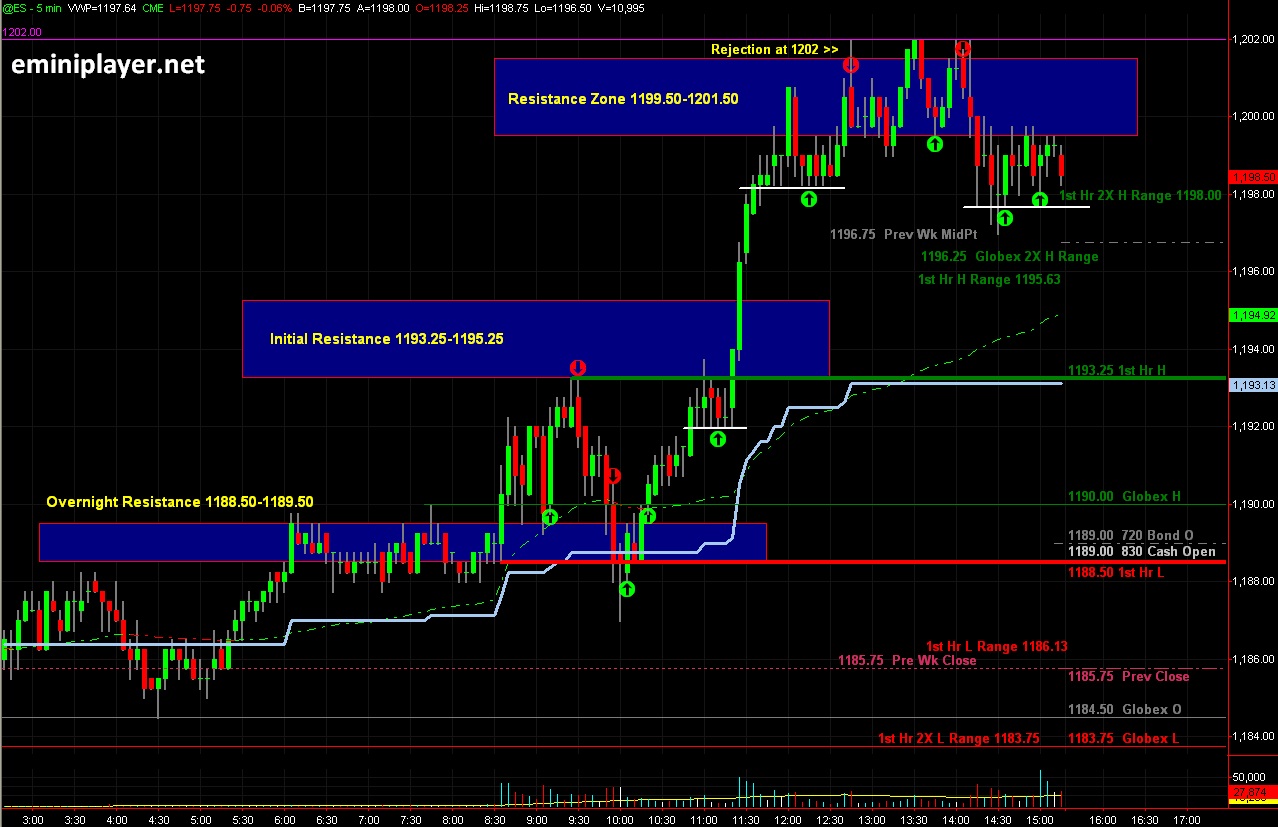Image resolution: width=1278 pixels, height=827 pixels.
Task: Click '1184.50 Globex O' label
Action: click(1124, 709)
